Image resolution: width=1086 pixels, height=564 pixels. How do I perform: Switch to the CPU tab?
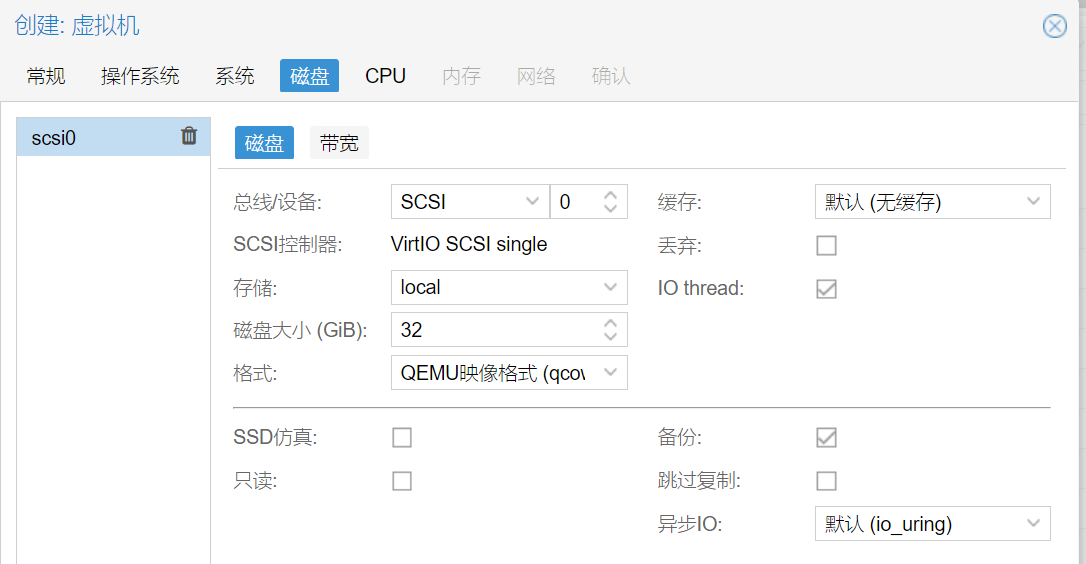pyautogui.click(x=385, y=76)
